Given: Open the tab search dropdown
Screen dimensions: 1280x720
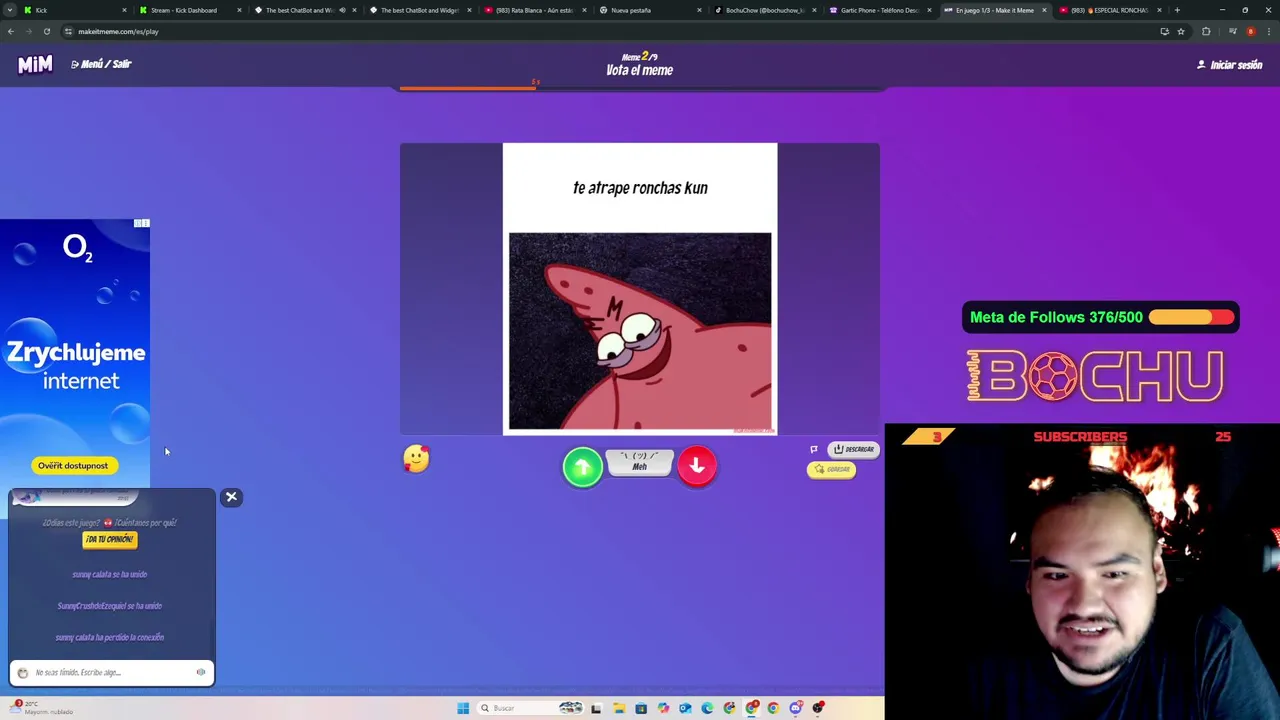Looking at the screenshot, I should 10,10.
